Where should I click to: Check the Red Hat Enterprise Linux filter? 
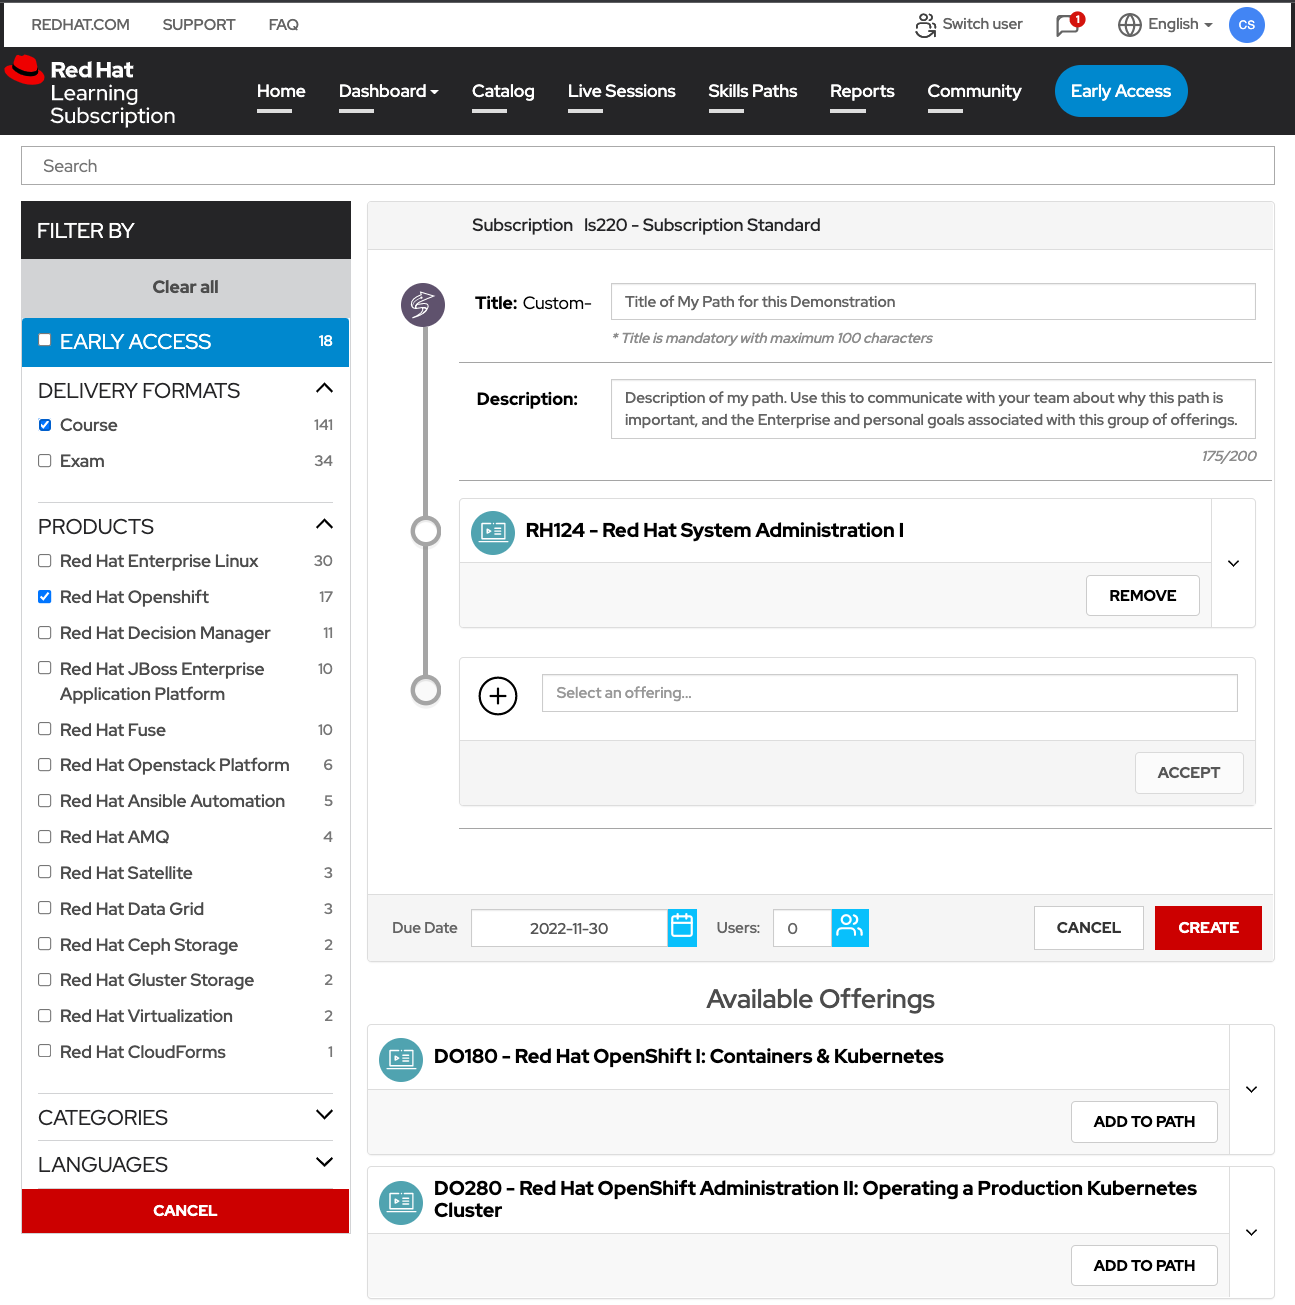click(x=44, y=560)
